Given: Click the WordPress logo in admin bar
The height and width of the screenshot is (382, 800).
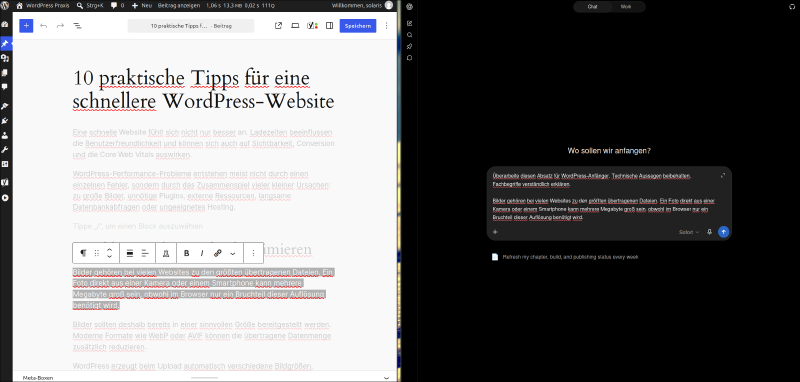Looking at the screenshot, I should [x=5, y=6].
